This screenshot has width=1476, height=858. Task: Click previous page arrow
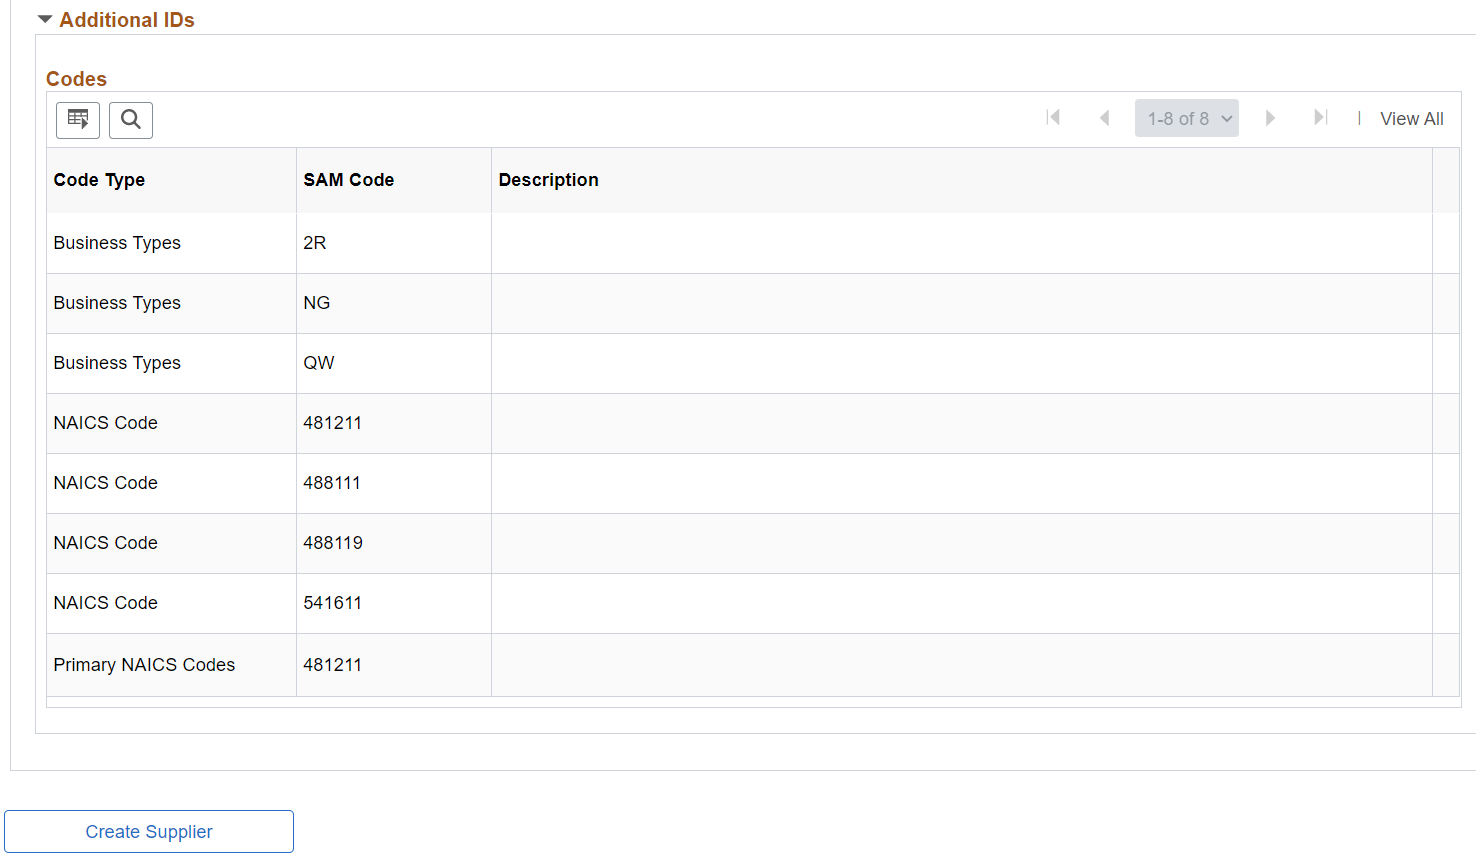[1104, 118]
